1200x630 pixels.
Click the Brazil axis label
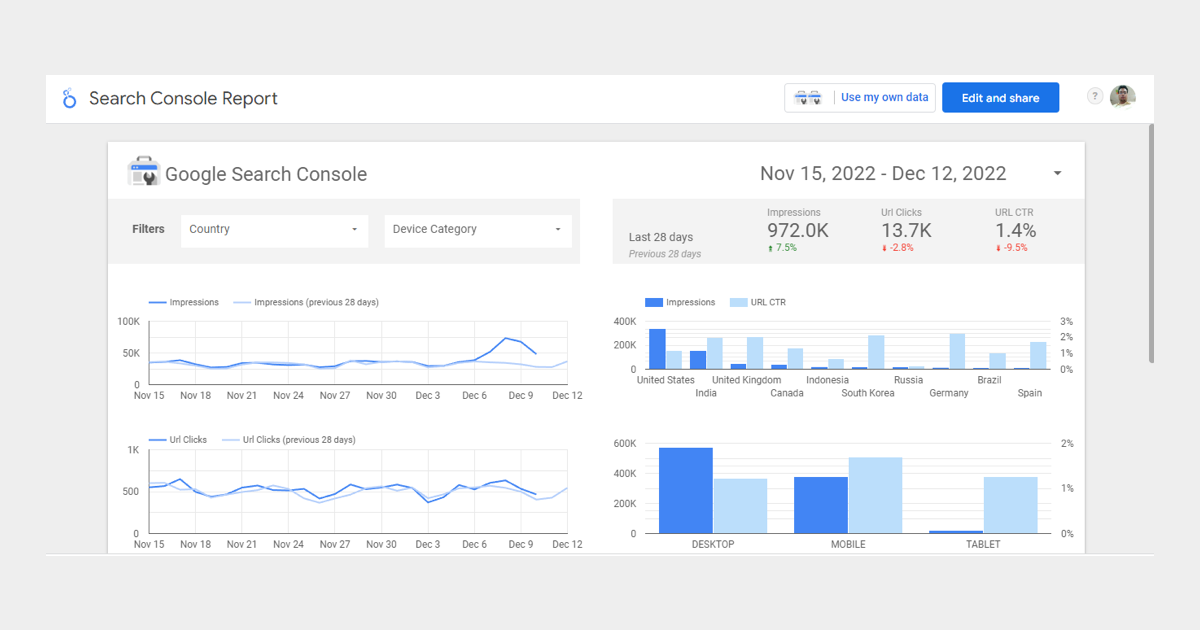coord(989,380)
